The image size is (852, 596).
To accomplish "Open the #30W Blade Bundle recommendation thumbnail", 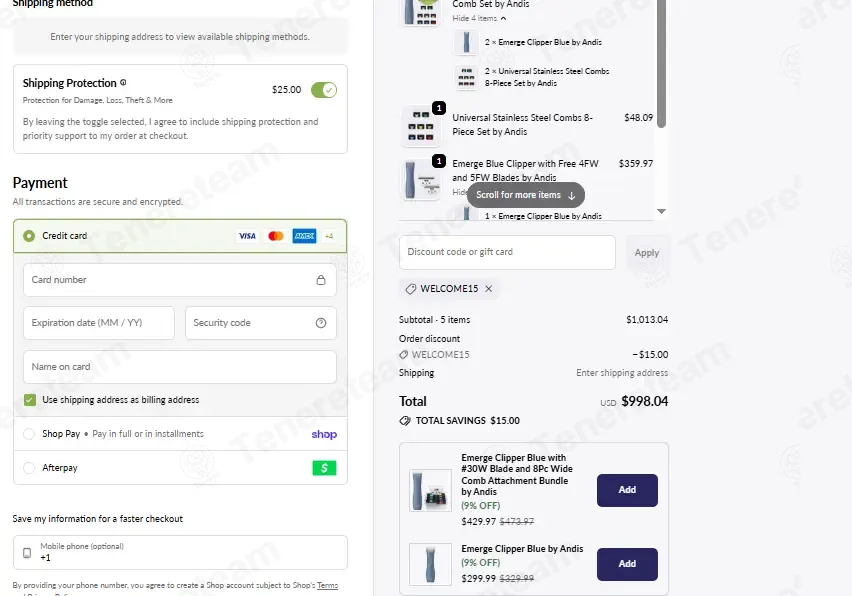I will tap(430, 491).
